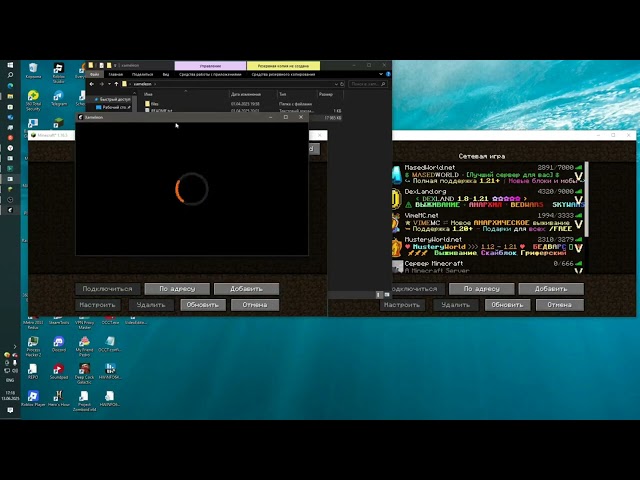640x480 pixels.
Task: Click the taskbar clock showing the date
Action: pos(10,395)
